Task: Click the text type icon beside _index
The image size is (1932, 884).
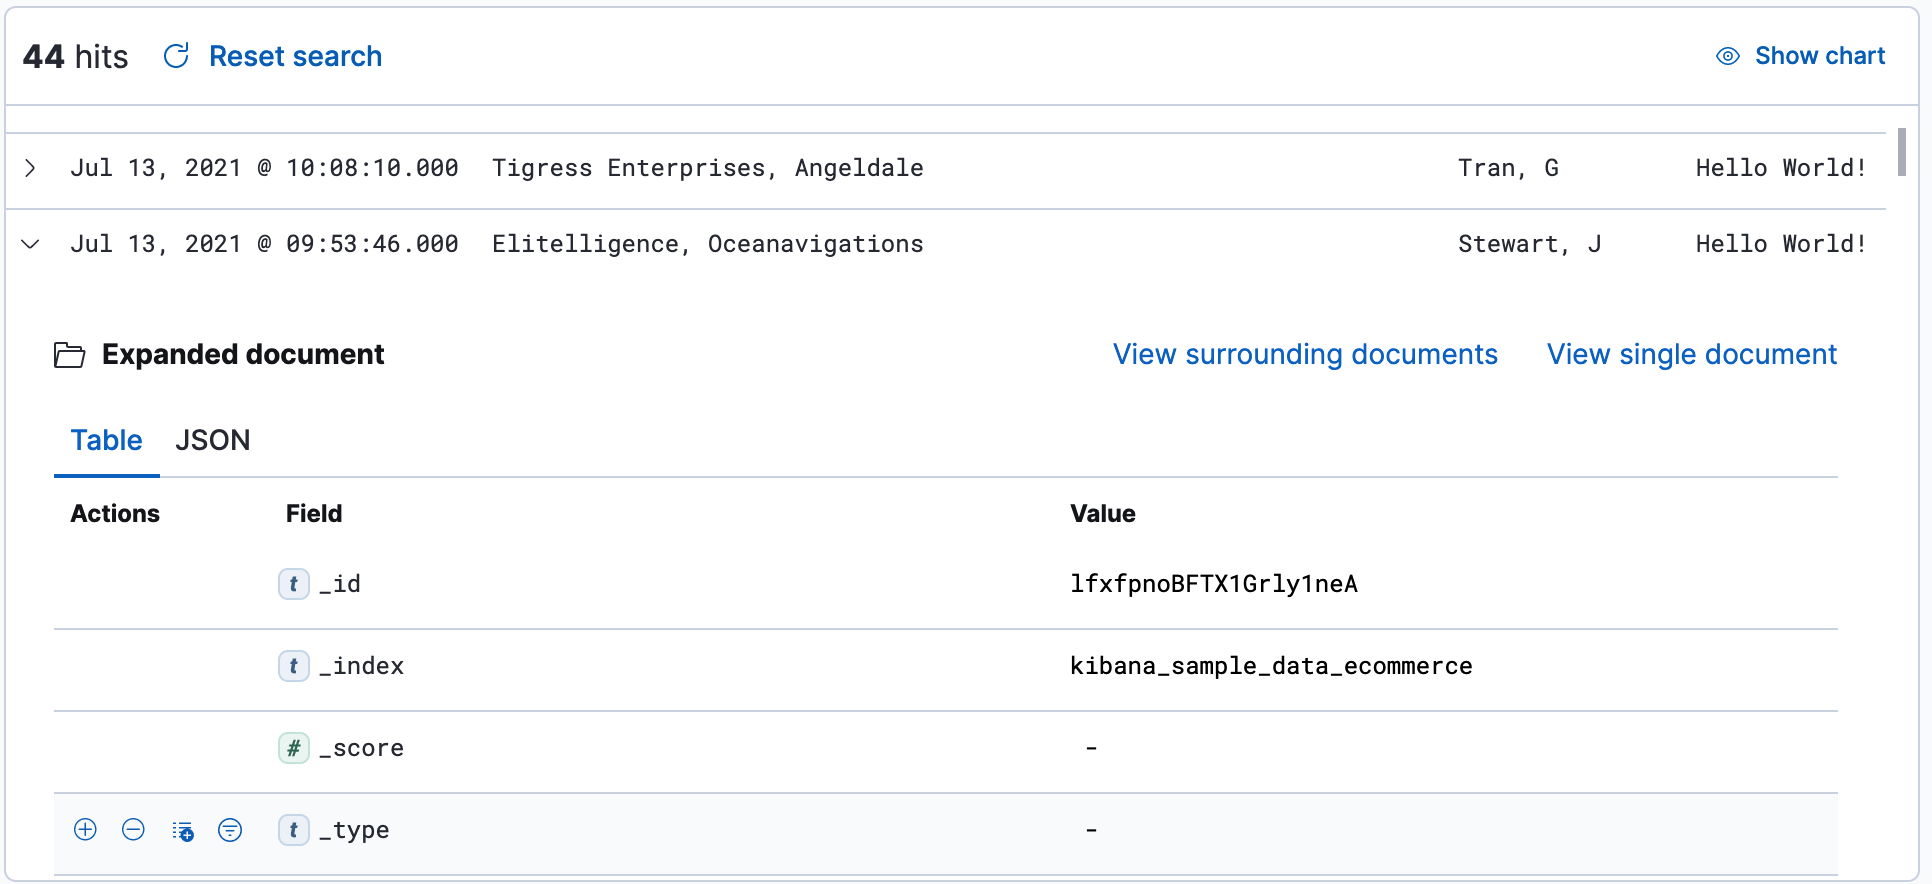Action: (x=293, y=666)
